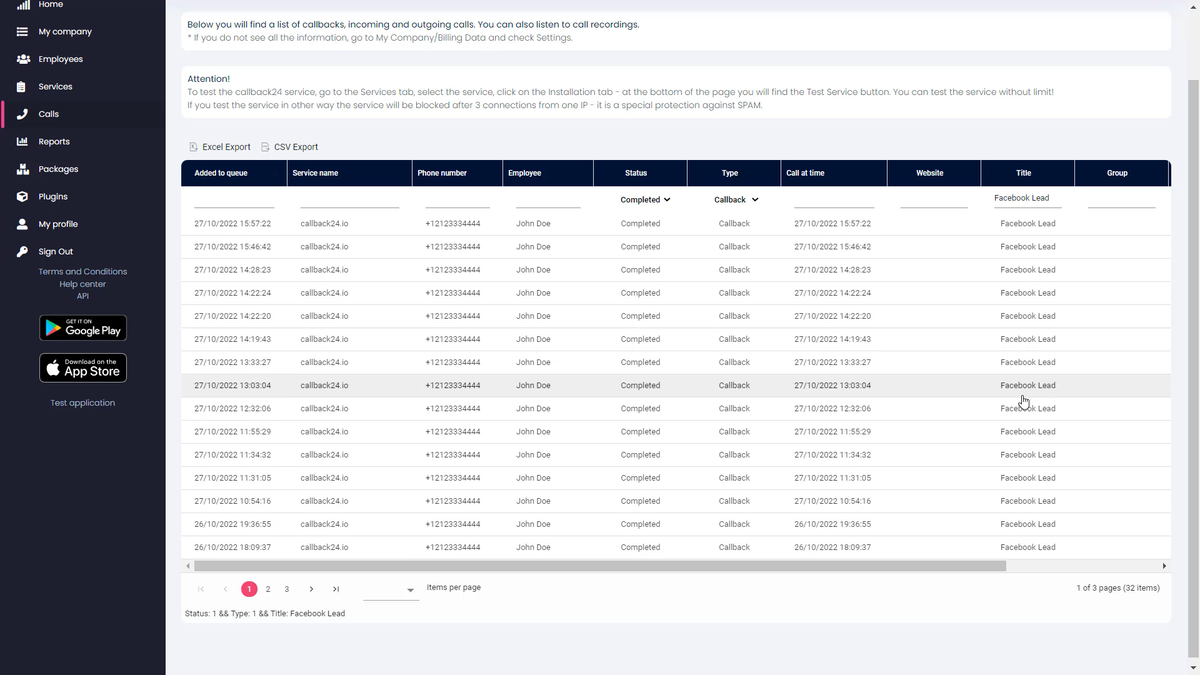Screen dimensions: 1200x675
Task: Open Services in the sidebar menu
Action: pyautogui.click(x=55, y=87)
